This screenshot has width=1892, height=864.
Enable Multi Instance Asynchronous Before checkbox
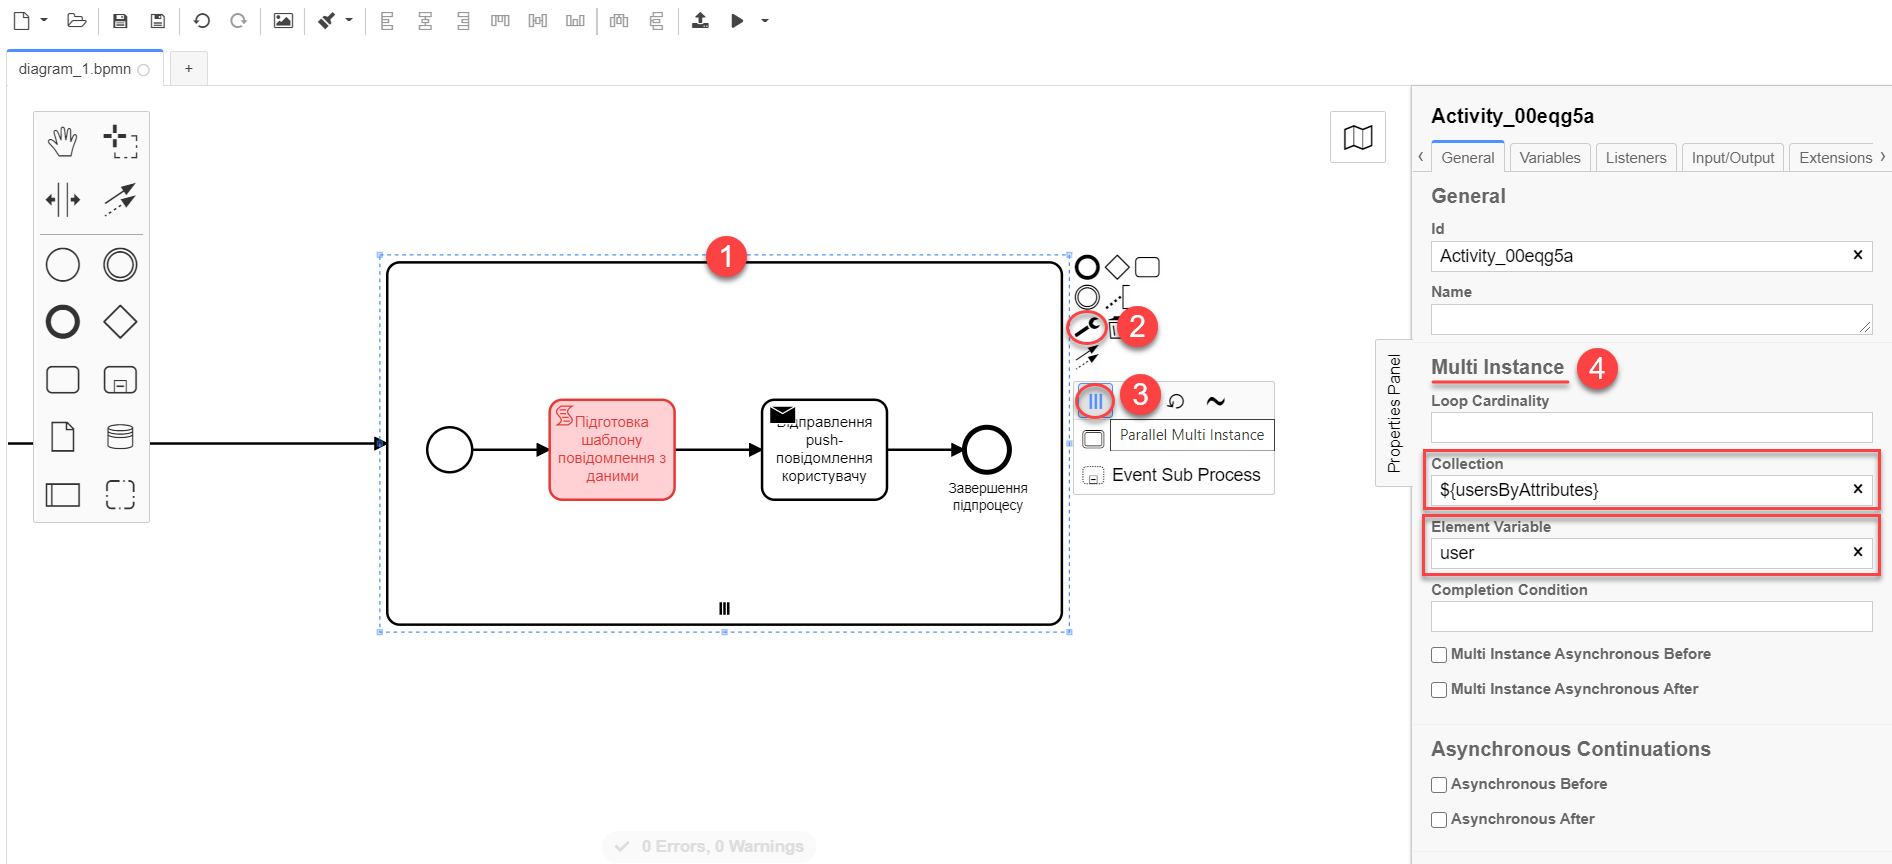point(1439,655)
